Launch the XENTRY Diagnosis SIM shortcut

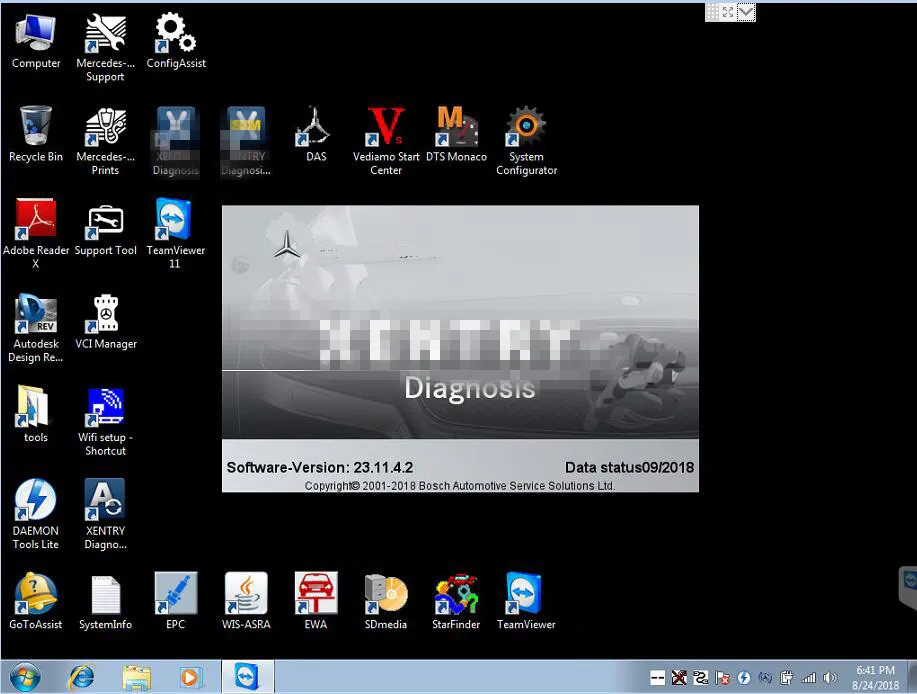[x=246, y=140]
